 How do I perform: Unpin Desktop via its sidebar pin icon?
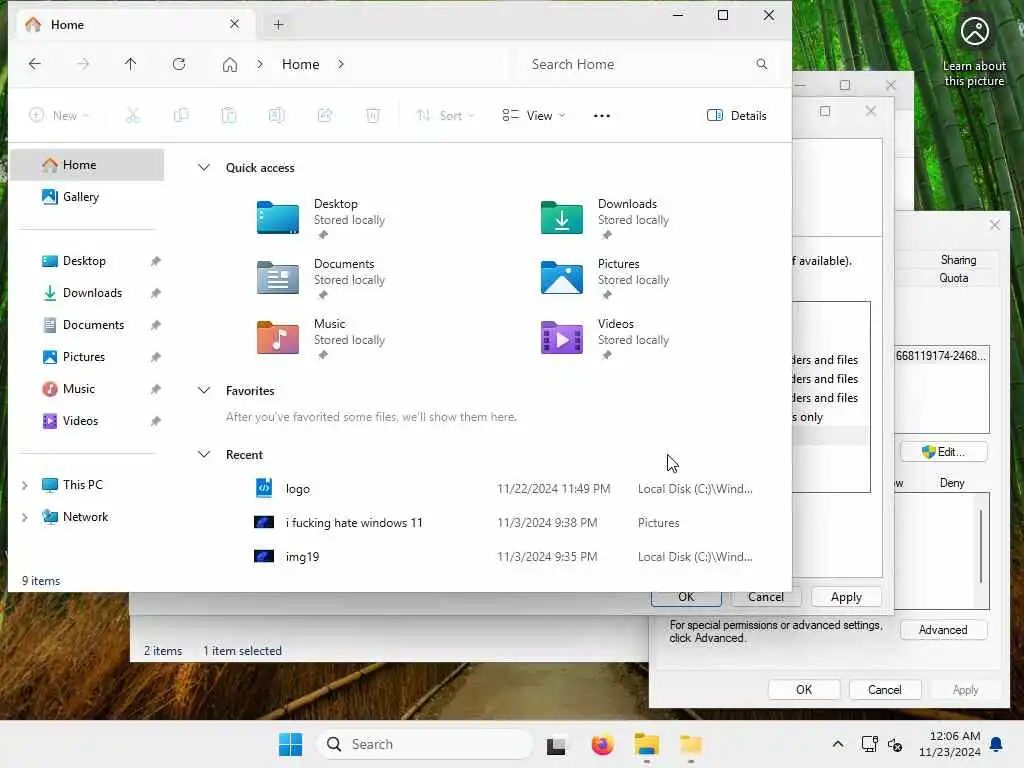155,261
